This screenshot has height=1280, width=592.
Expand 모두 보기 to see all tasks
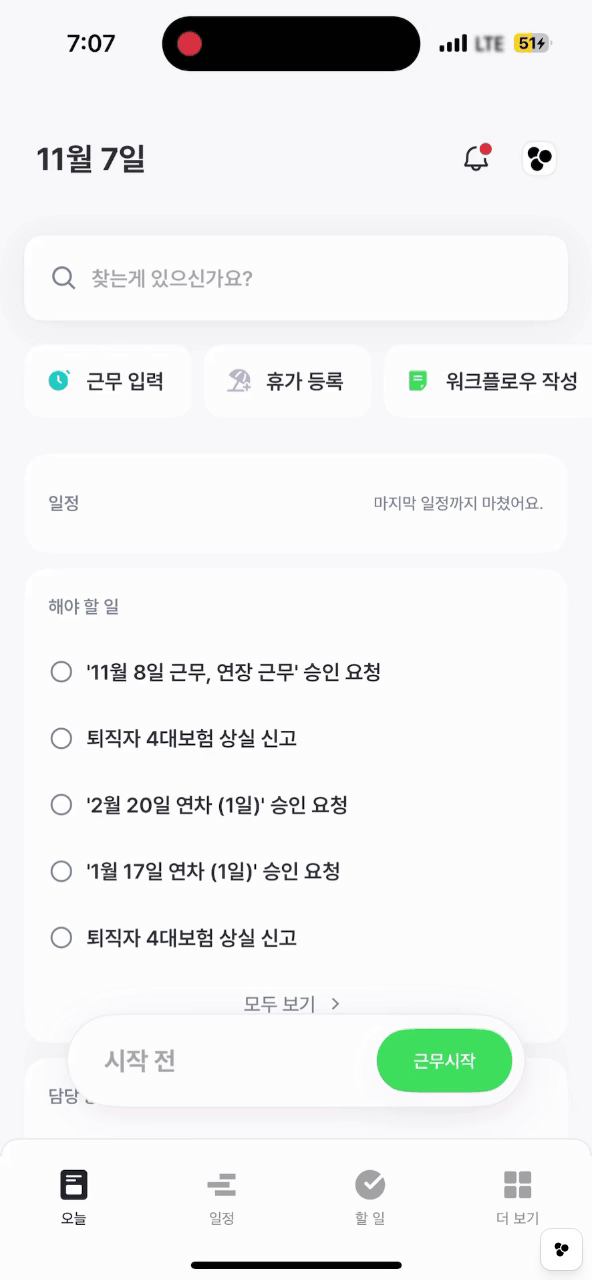(x=296, y=1004)
